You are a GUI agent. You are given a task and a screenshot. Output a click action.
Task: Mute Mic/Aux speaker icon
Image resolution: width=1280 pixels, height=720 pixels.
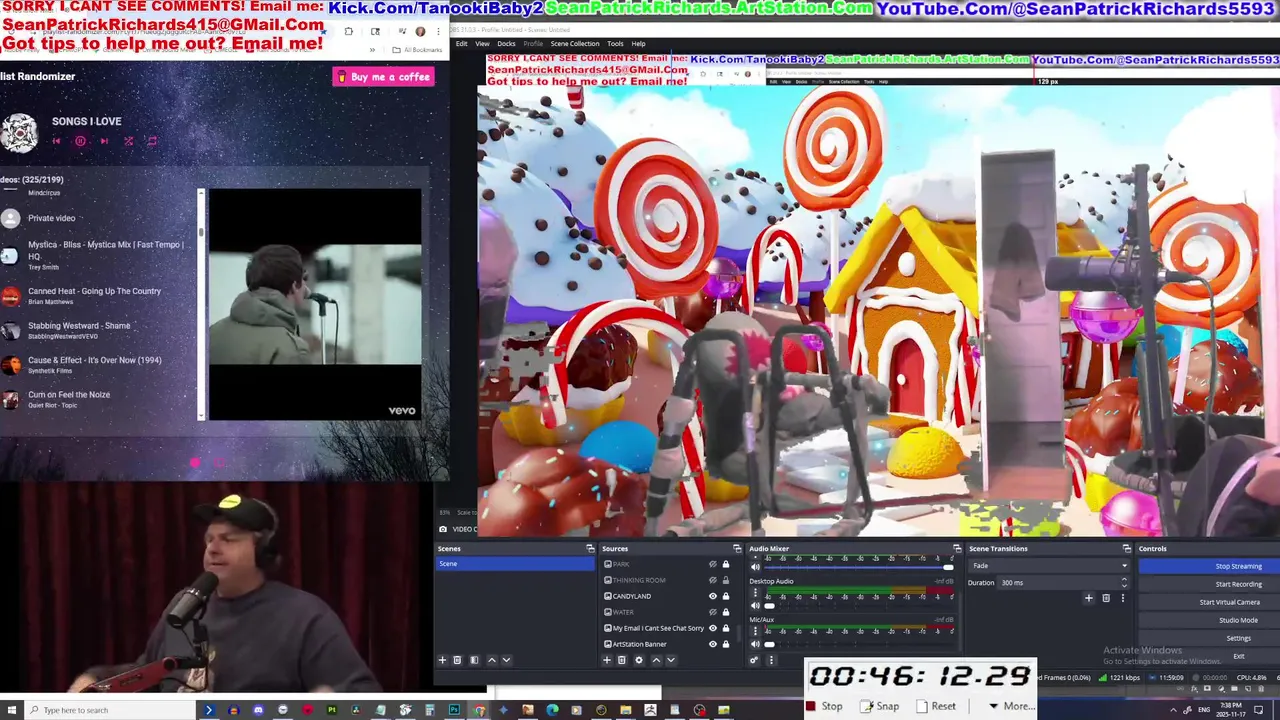(754, 644)
